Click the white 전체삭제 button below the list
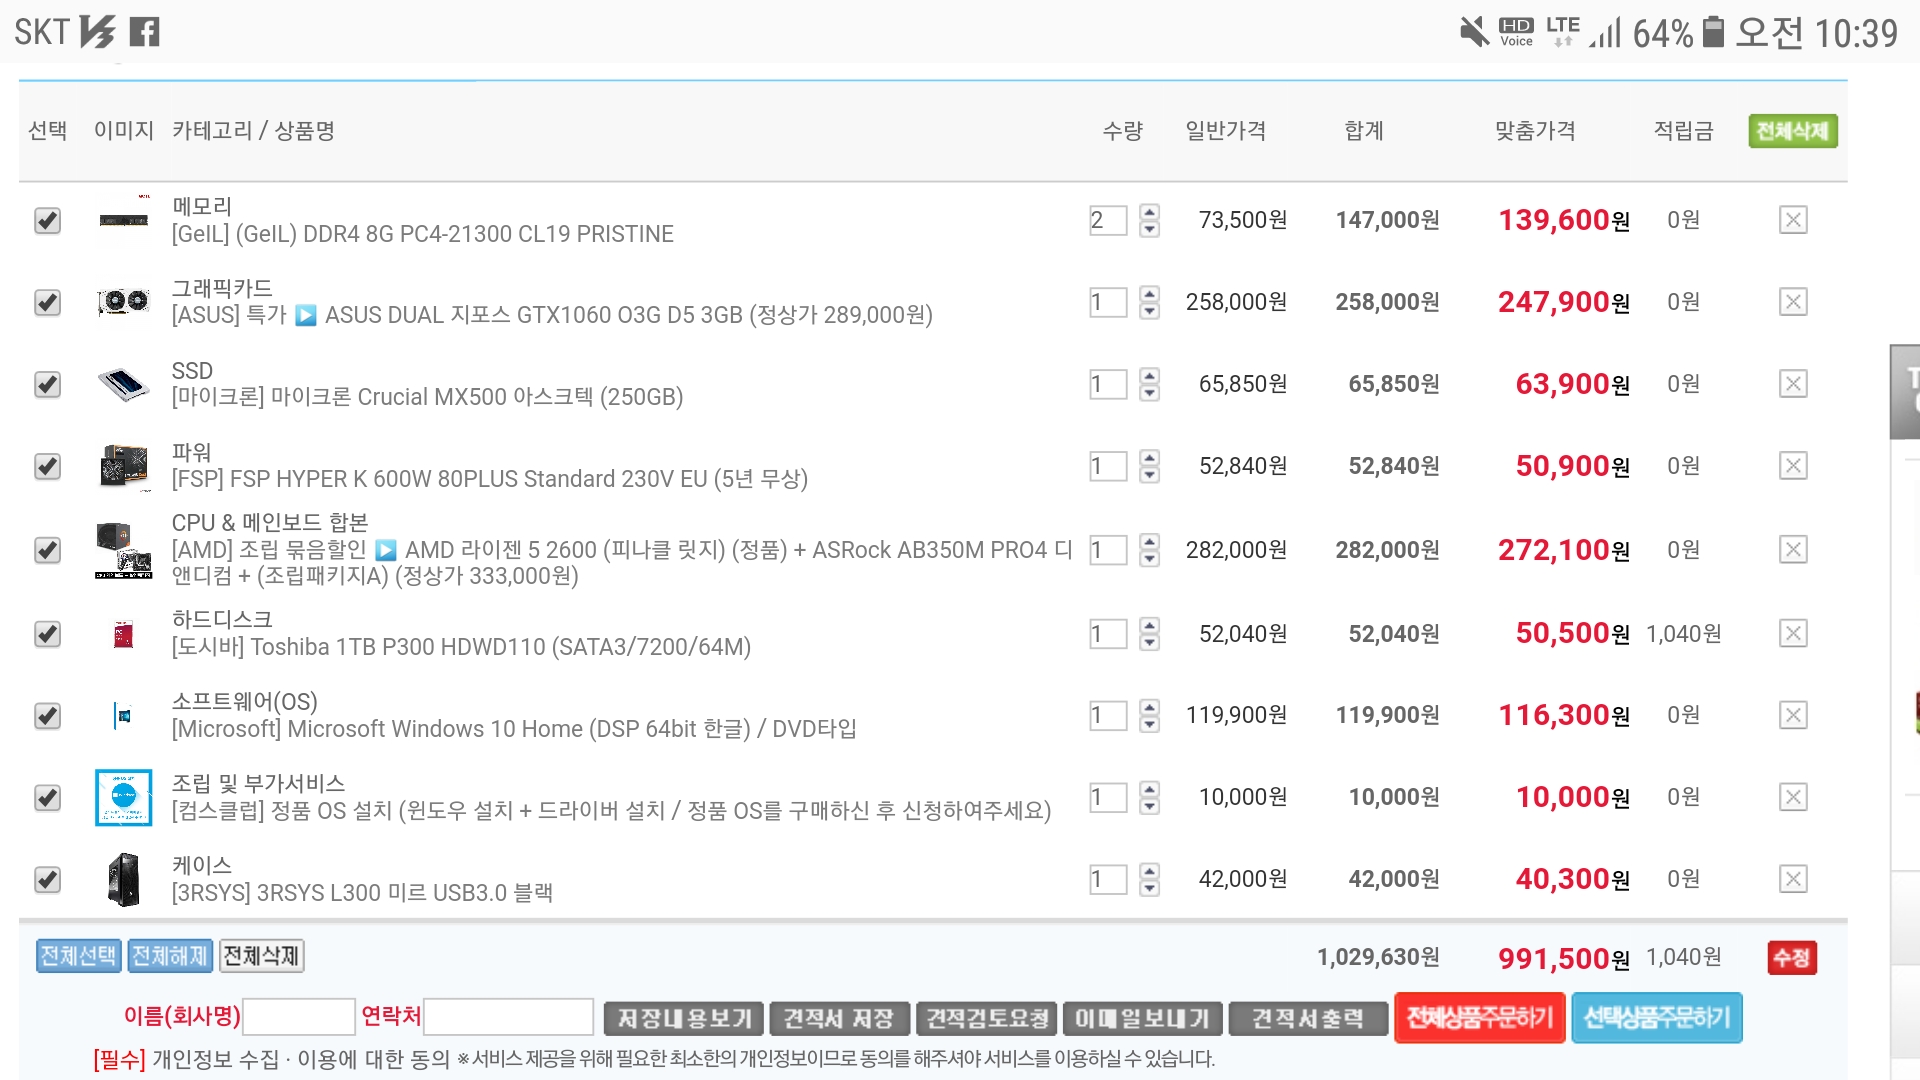This screenshot has width=1920, height=1080. (261, 956)
